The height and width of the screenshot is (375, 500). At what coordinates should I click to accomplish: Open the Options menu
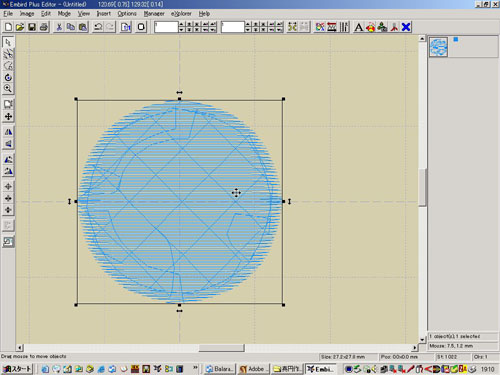(x=127, y=14)
